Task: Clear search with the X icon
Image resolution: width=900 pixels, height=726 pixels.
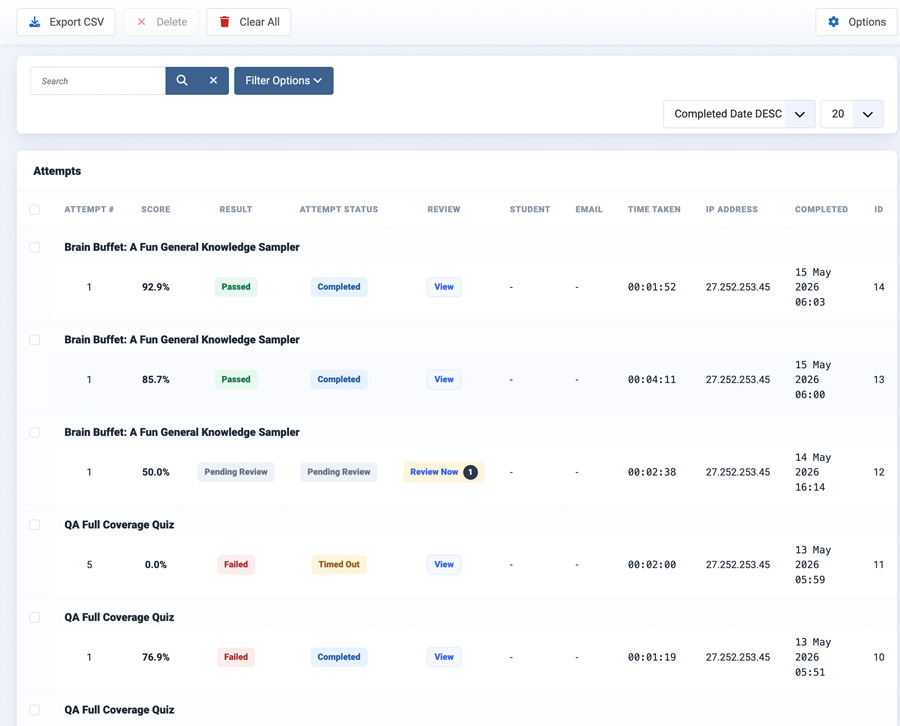Action: tap(214, 80)
